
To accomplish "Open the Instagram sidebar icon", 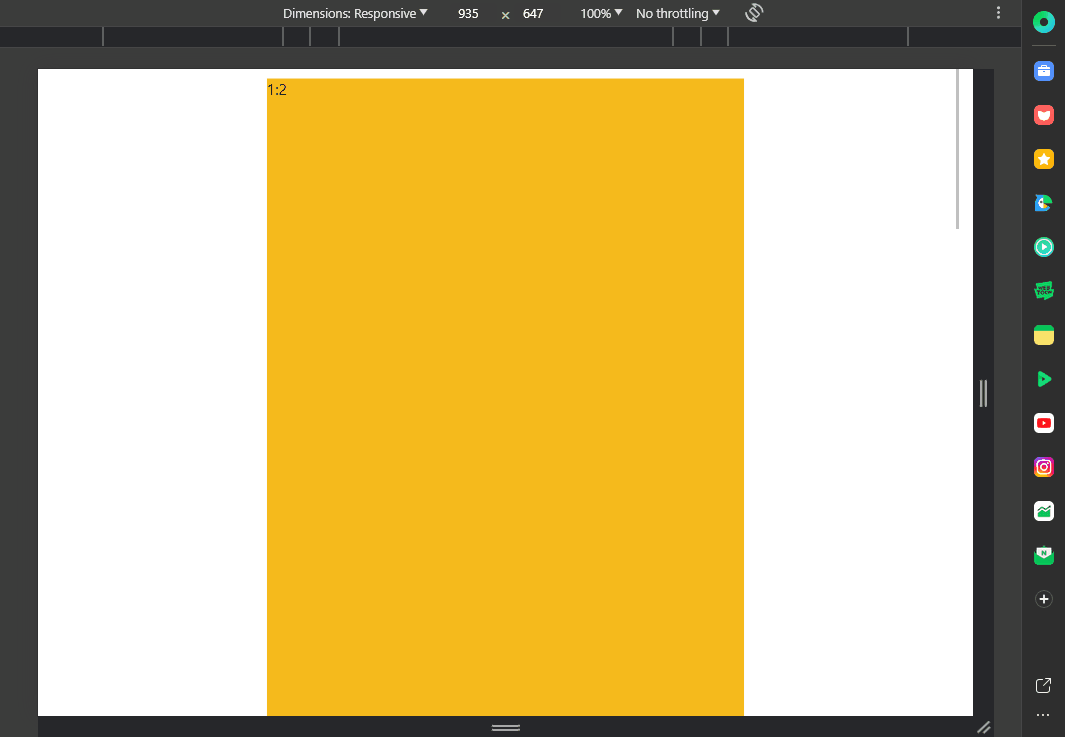I will 1043,467.
